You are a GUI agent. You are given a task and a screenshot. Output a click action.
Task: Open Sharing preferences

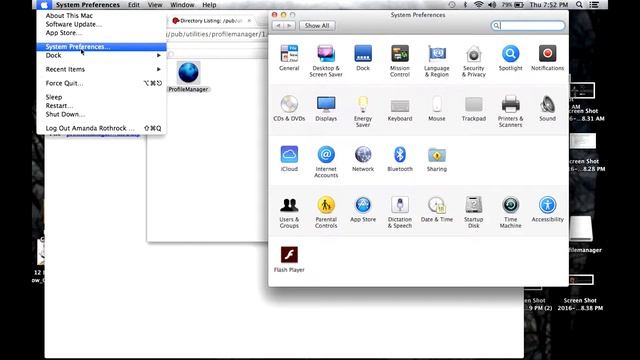point(437,159)
